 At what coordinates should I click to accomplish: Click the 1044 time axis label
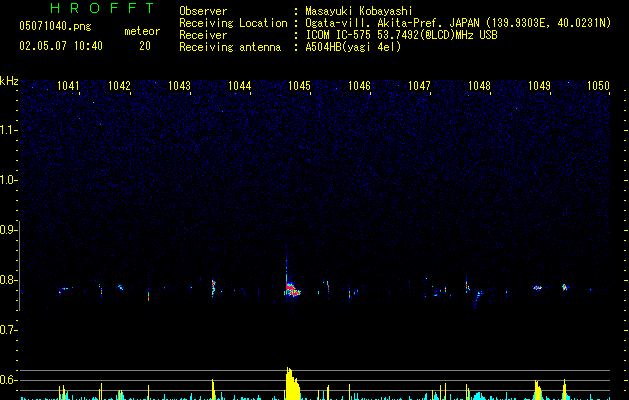239,86
